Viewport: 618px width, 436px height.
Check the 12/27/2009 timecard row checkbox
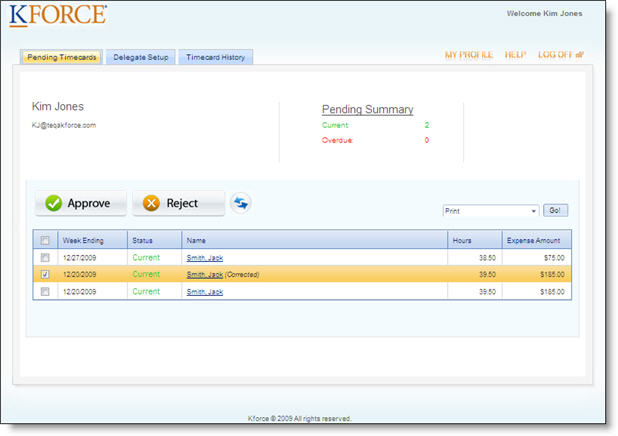pos(45,258)
